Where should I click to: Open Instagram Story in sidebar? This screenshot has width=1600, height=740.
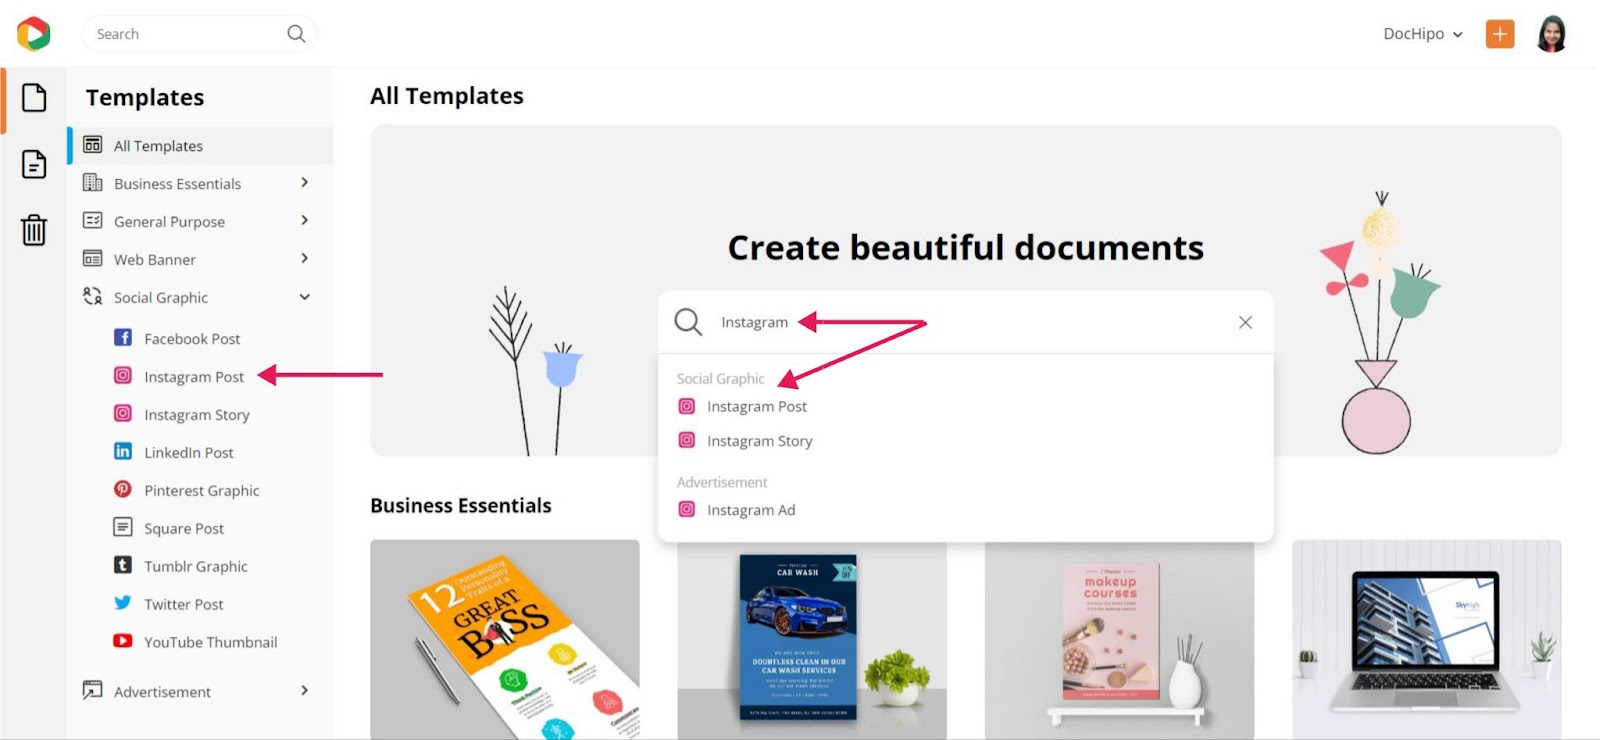tap(197, 415)
